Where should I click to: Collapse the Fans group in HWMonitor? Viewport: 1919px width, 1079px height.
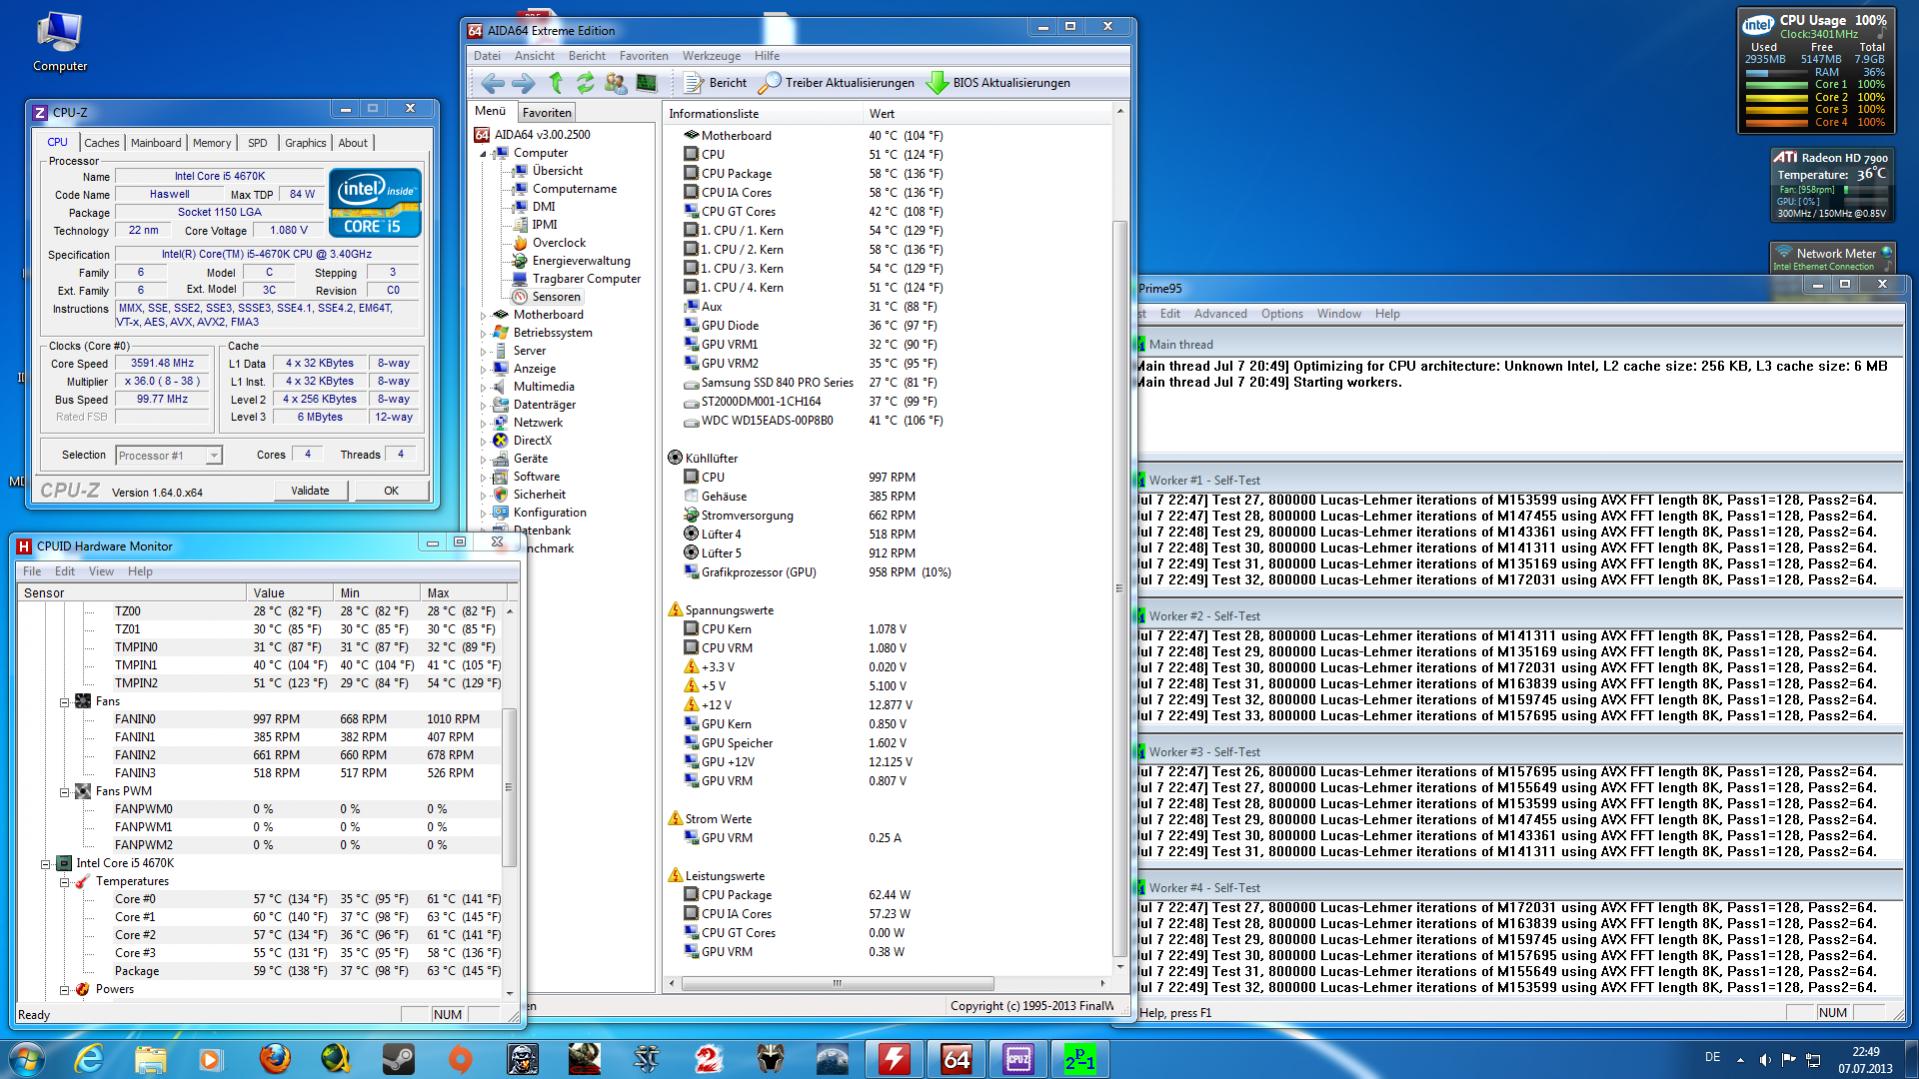[x=64, y=702]
